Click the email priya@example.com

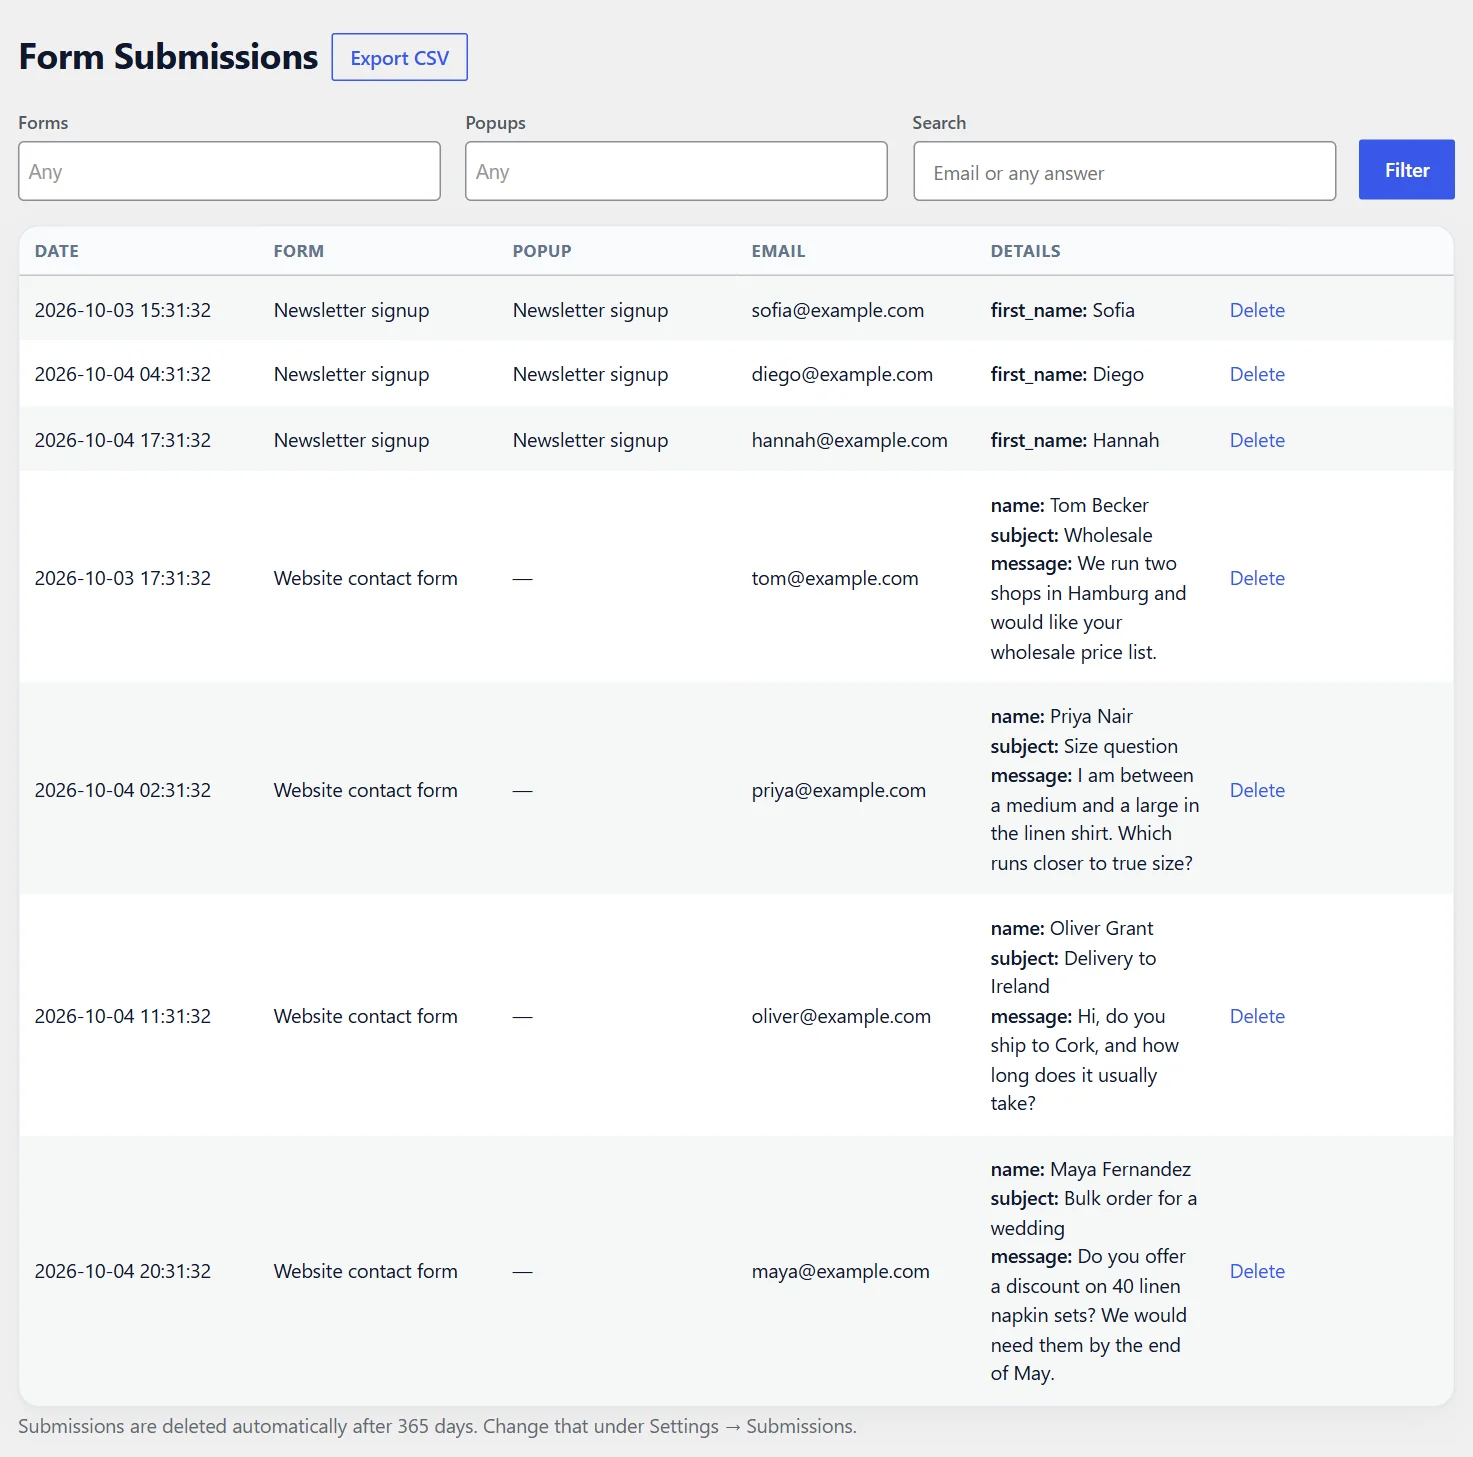click(x=839, y=790)
